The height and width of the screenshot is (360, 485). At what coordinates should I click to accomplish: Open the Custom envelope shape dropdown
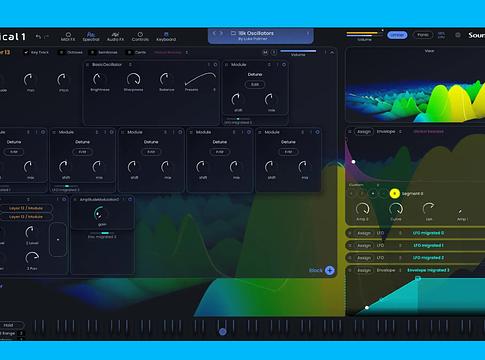click(364, 185)
